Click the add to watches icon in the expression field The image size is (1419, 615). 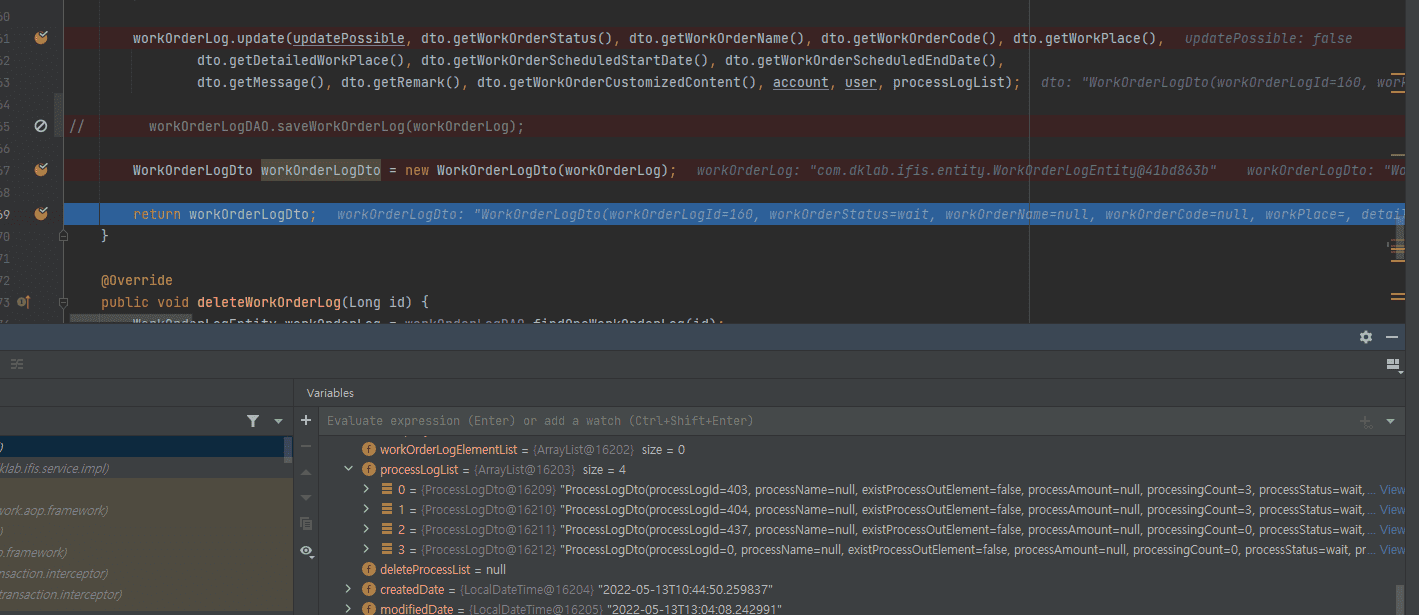1366,421
